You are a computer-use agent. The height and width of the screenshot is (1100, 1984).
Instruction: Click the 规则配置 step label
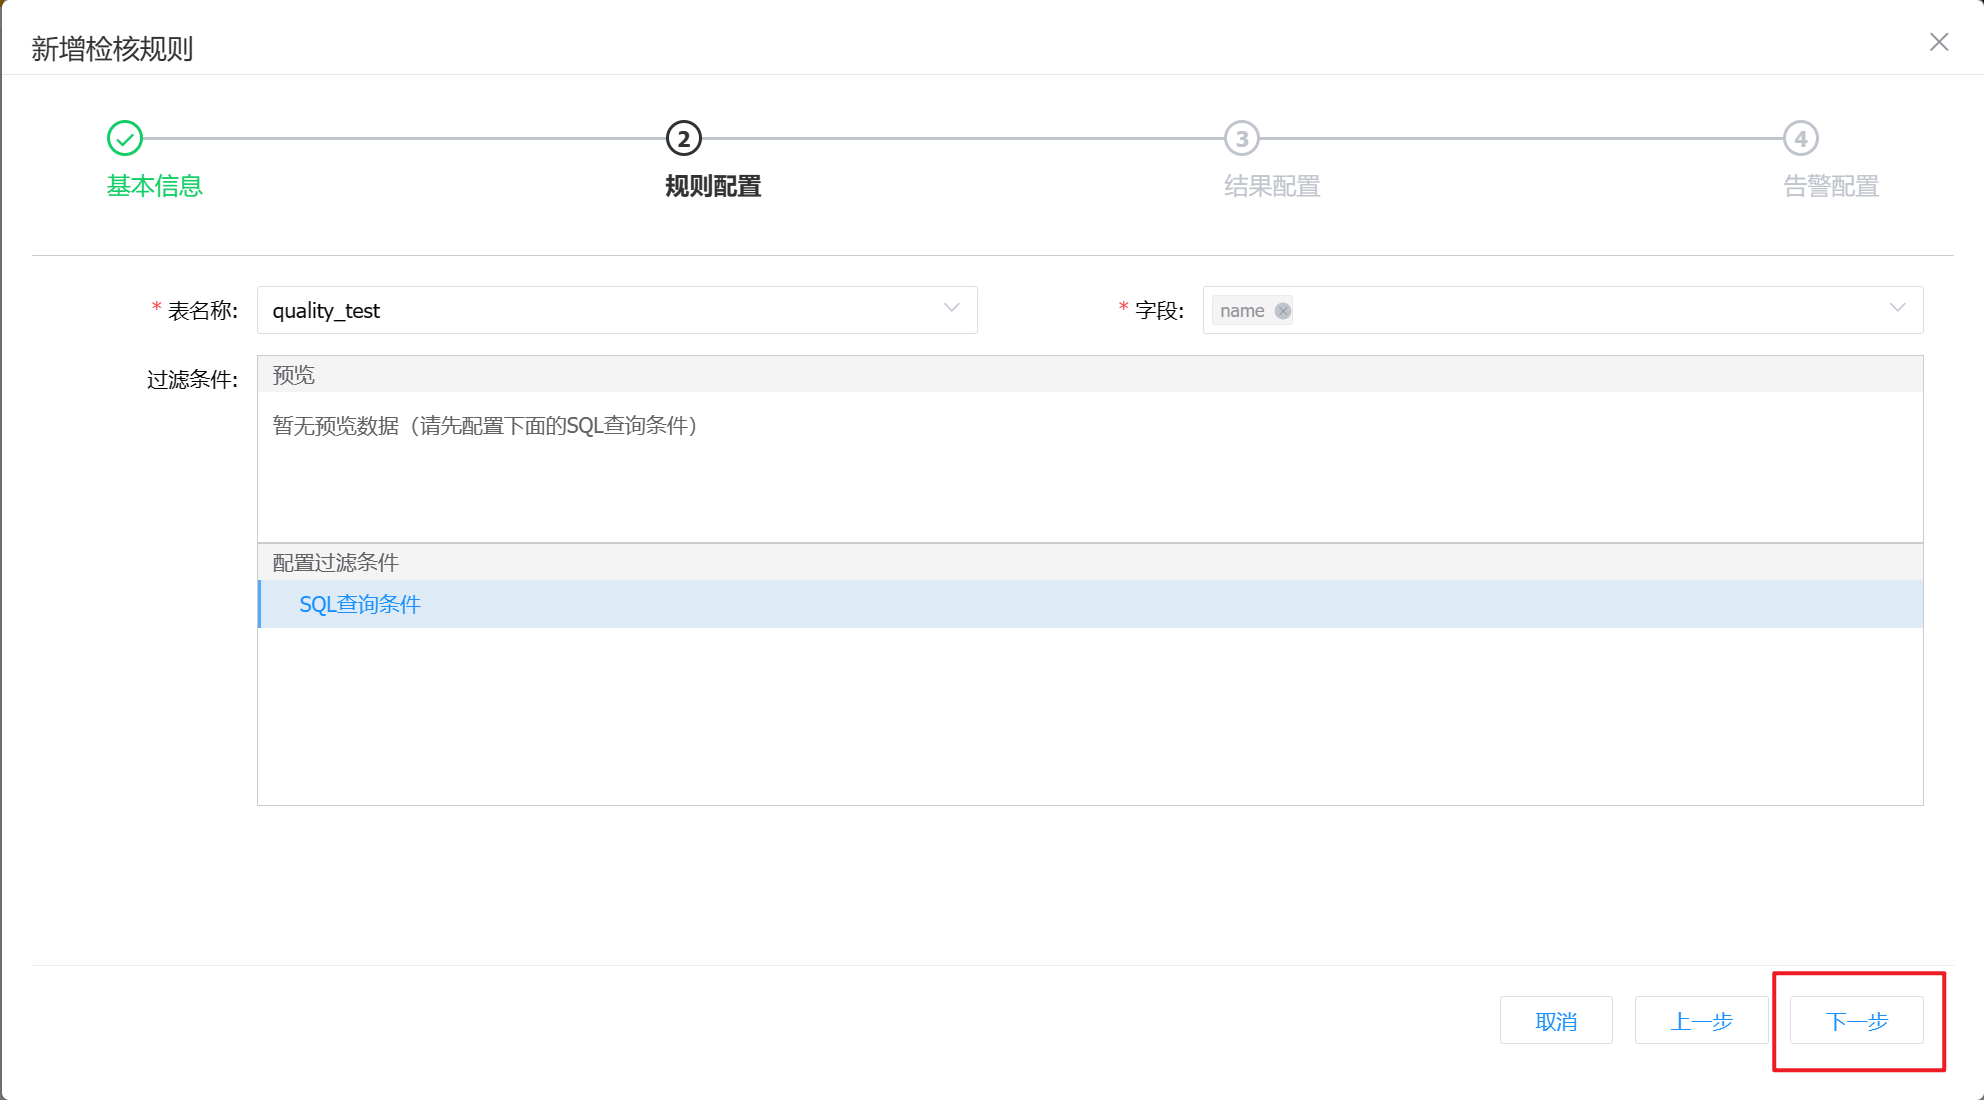[713, 186]
